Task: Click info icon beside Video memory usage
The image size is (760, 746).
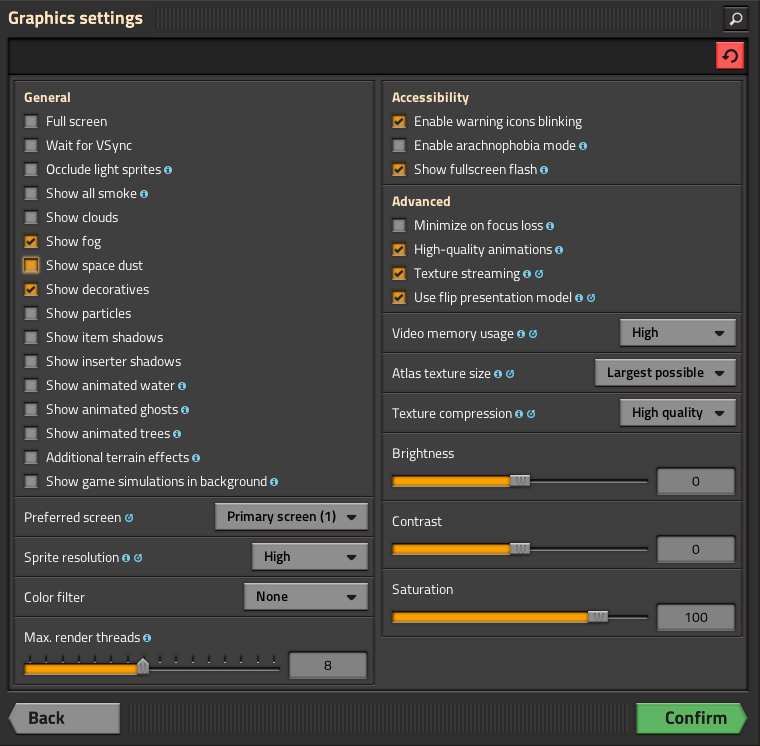Action: pos(521,334)
